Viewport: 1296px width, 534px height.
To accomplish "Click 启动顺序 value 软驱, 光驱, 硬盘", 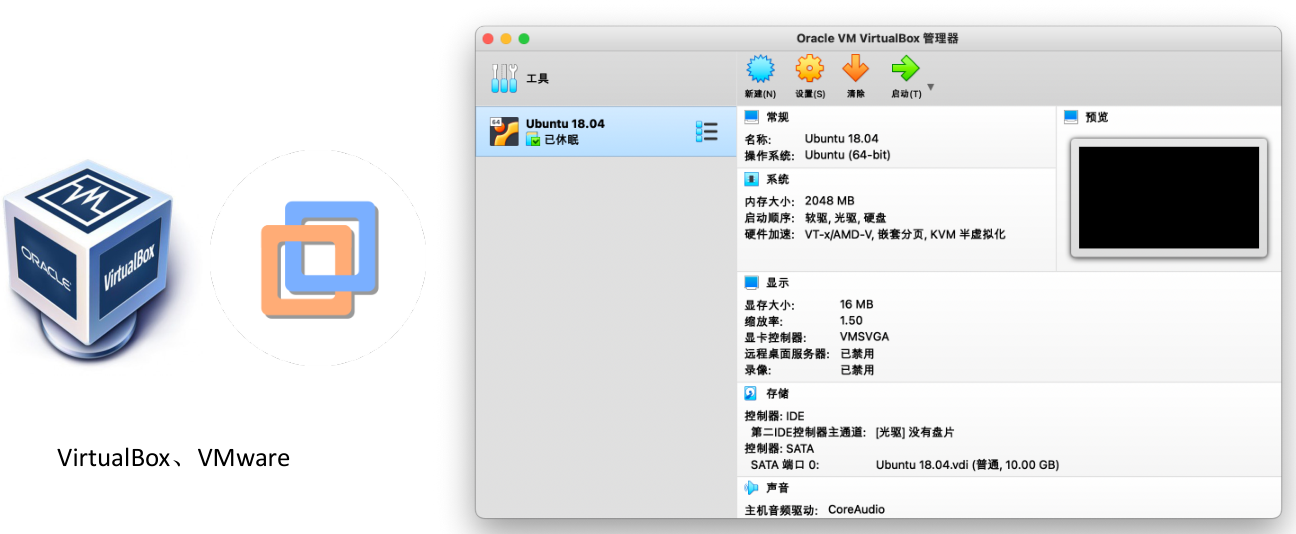I will (845, 218).
